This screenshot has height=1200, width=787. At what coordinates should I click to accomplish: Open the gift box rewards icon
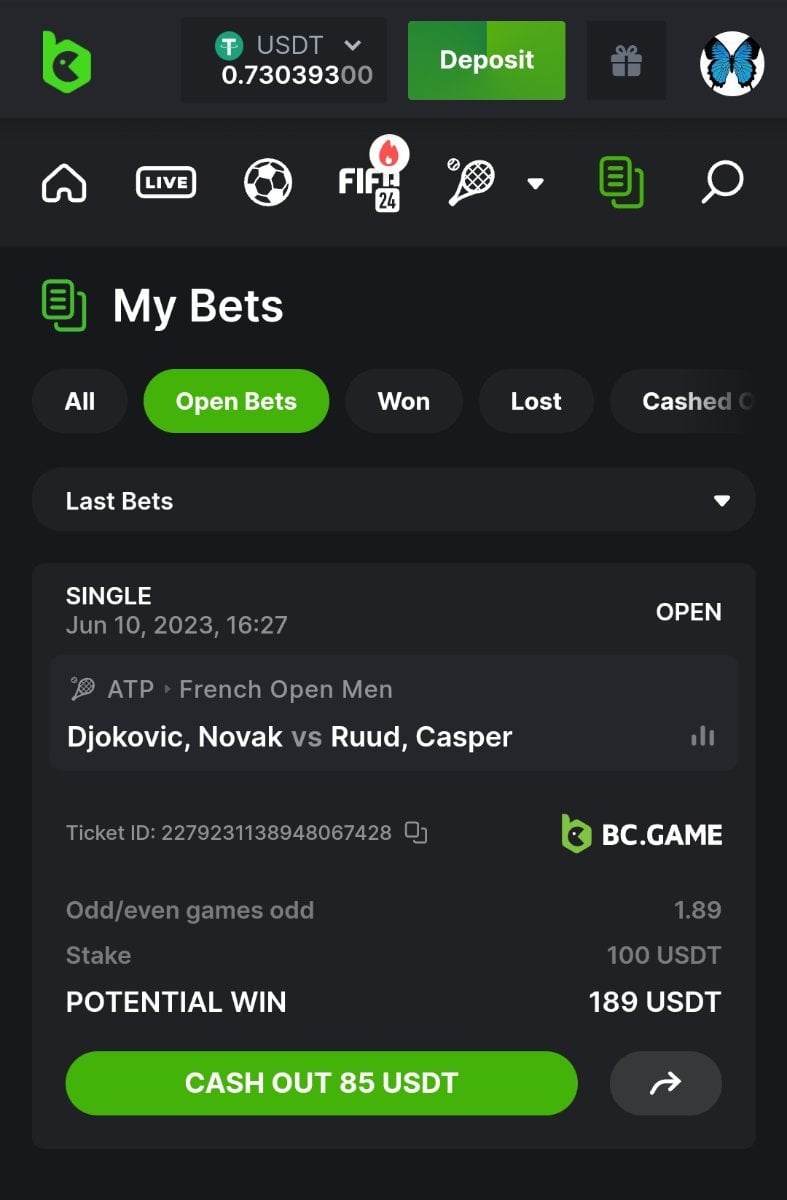[x=626, y=61]
